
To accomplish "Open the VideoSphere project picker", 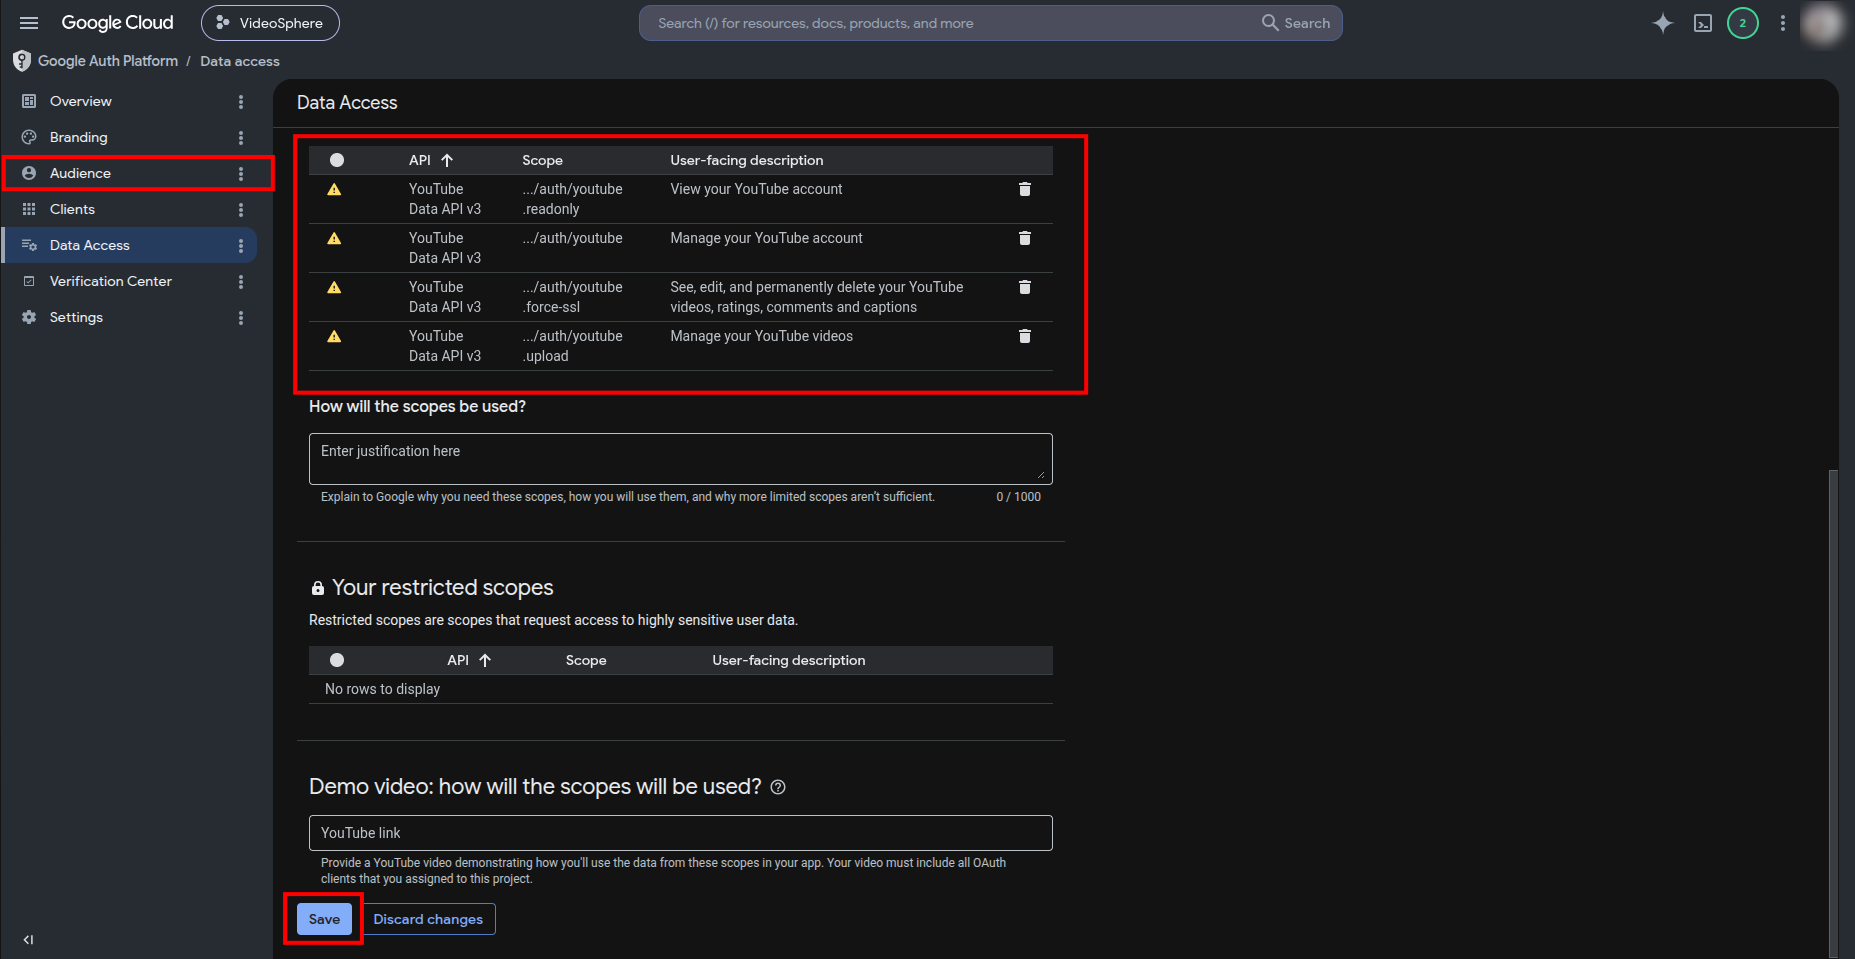I will click(x=270, y=23).
